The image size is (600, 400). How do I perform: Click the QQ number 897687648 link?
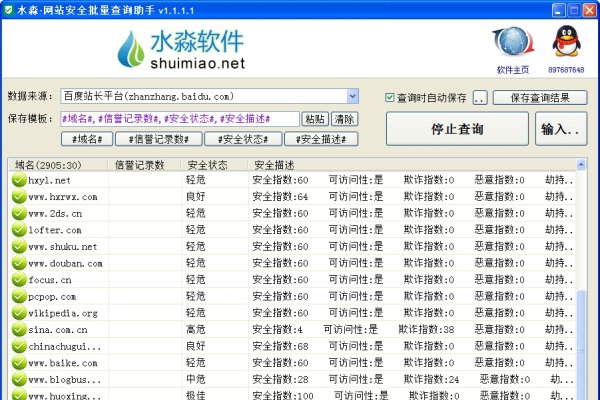(x=566, y=70)
